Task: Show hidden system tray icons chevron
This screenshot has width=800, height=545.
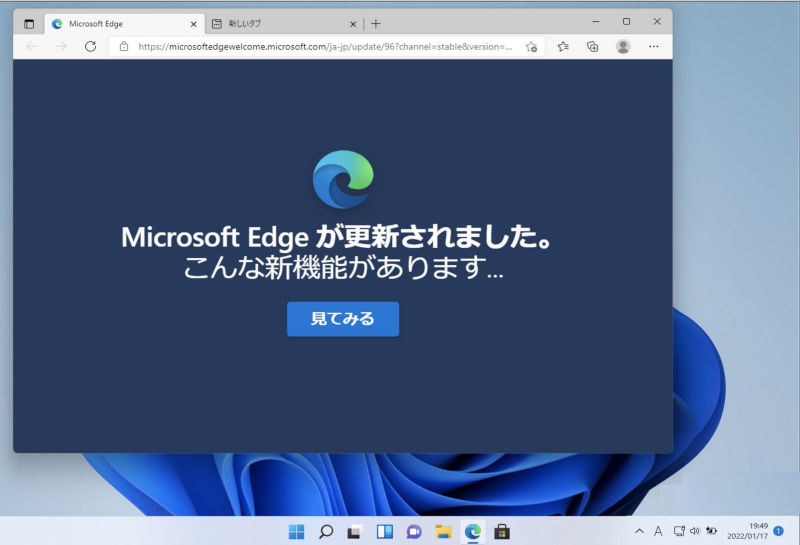Action: coord(639,531)
